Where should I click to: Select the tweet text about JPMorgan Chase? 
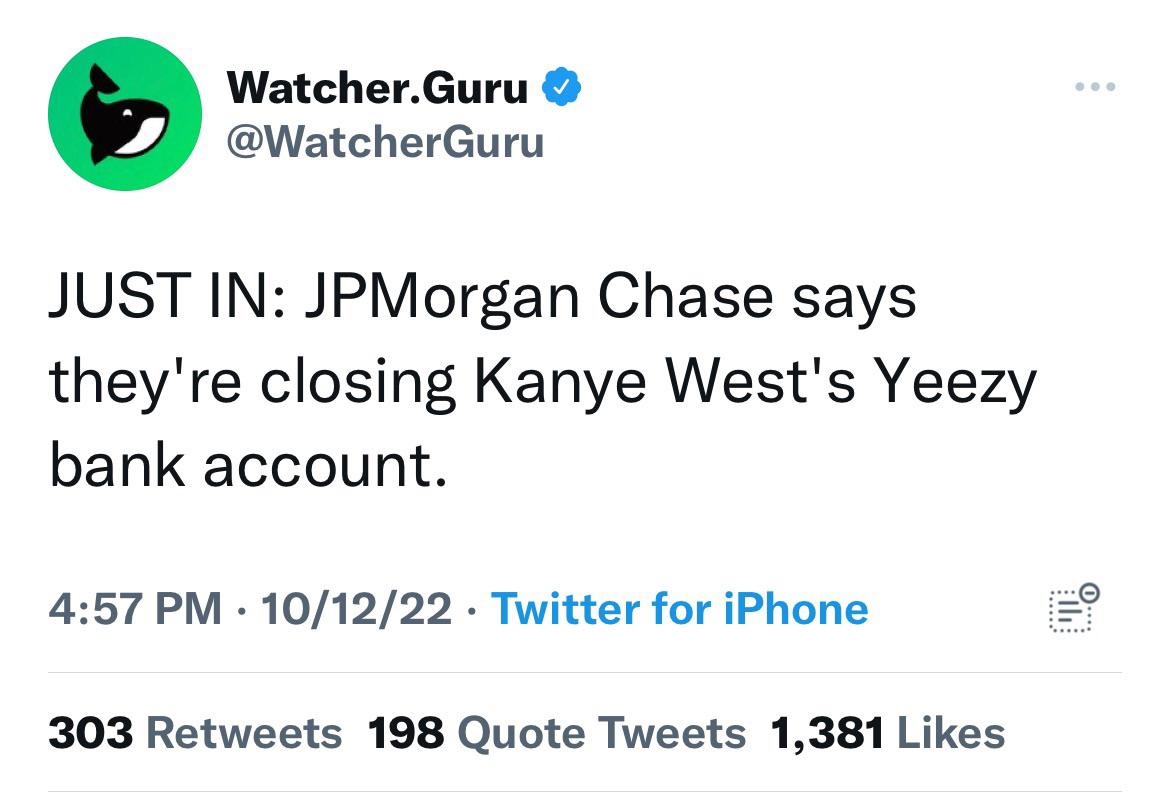(x=484, y=294)
